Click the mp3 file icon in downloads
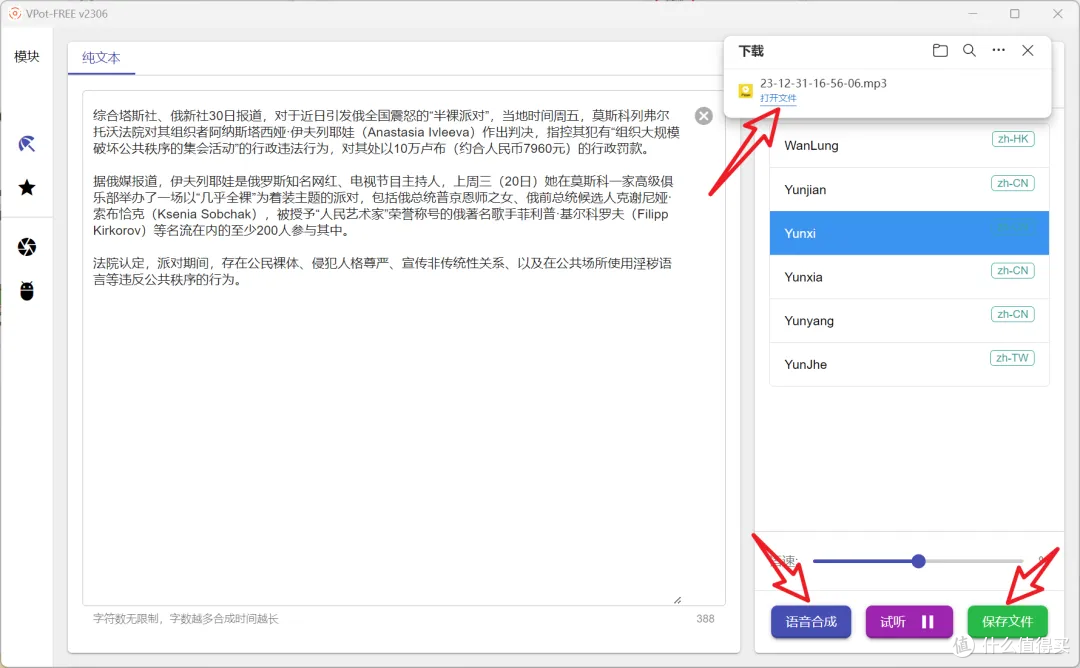Screen dimensions: 1080x668 click(745, 91)
